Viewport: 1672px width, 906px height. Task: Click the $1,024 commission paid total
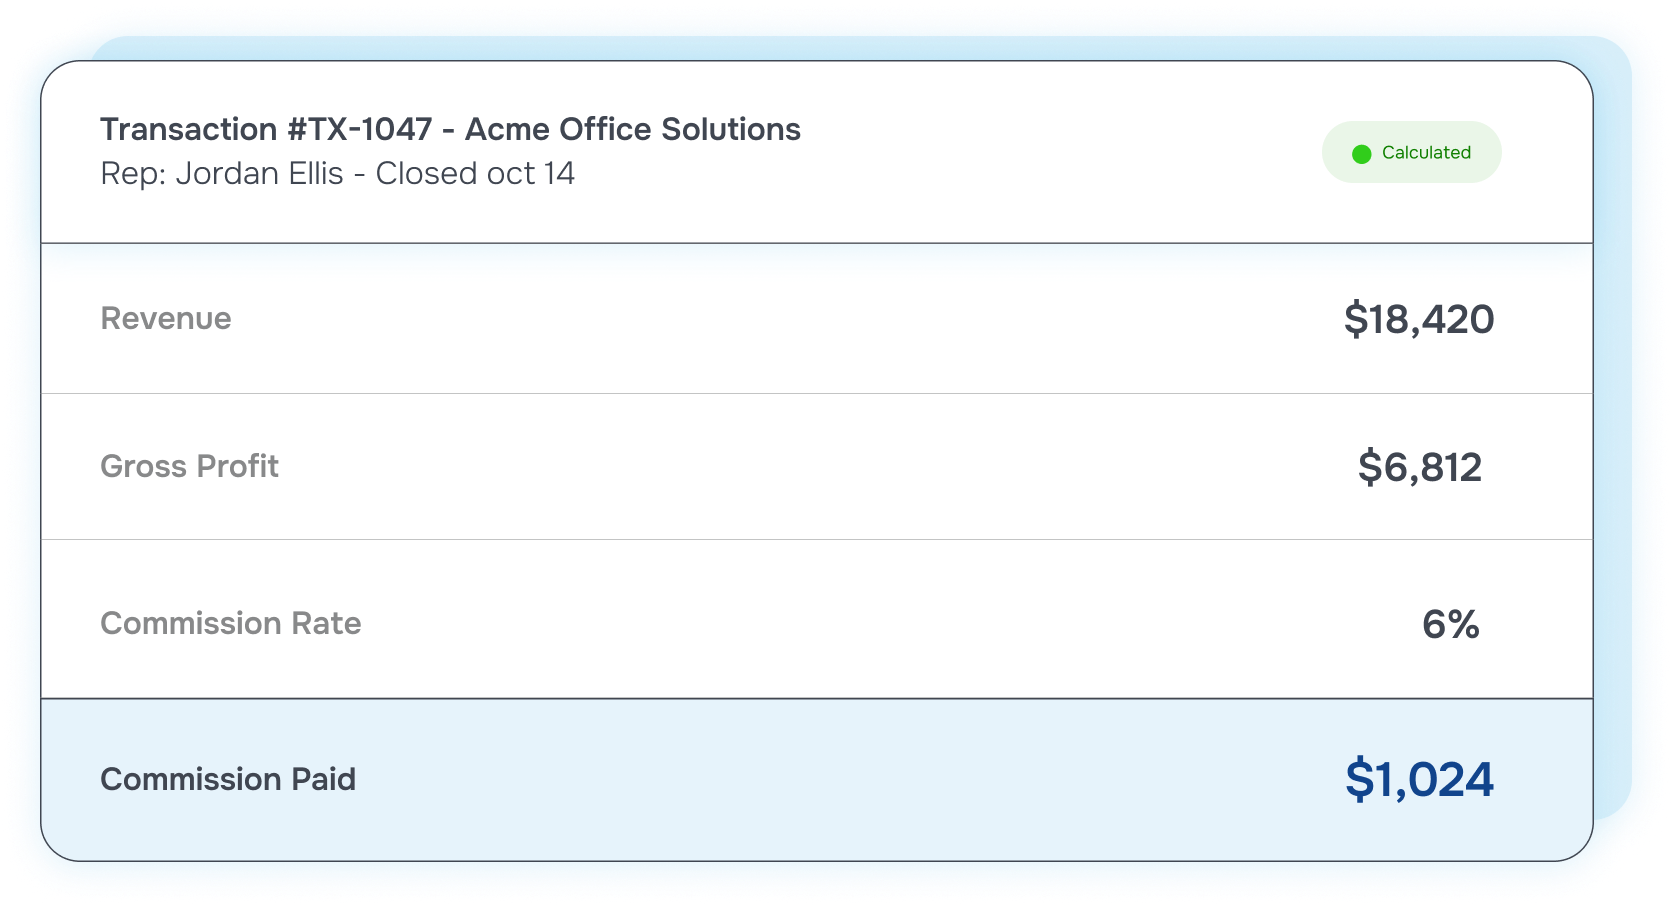(1419, 779)
